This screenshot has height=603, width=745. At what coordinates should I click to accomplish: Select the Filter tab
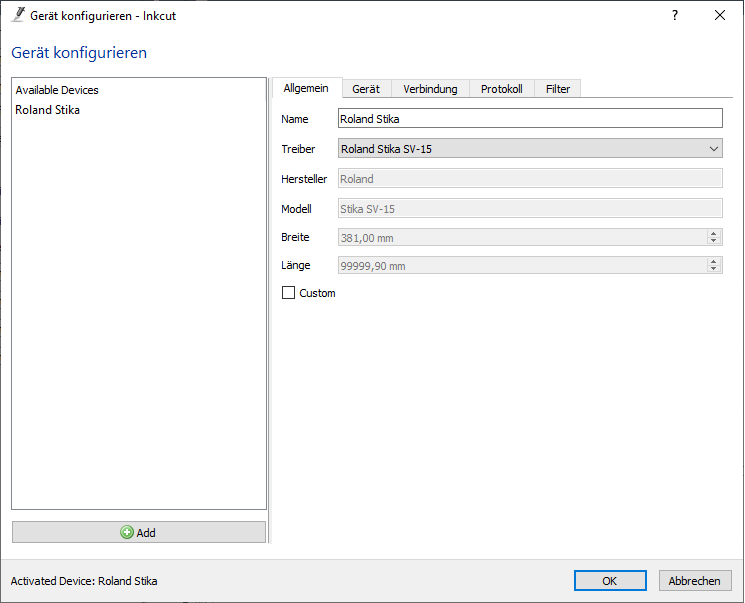pyautogui.click(x=558, y=89)
